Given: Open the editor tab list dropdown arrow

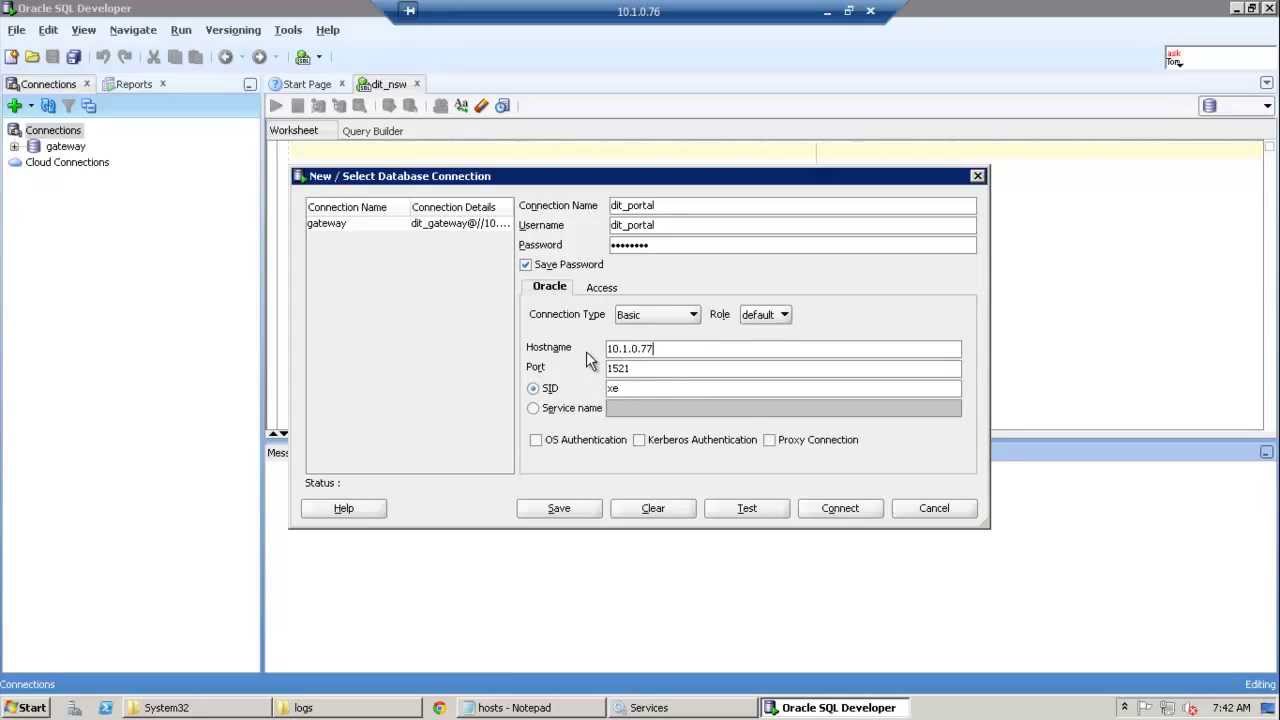Looking at the screenshot, I should coord(1267,83).
